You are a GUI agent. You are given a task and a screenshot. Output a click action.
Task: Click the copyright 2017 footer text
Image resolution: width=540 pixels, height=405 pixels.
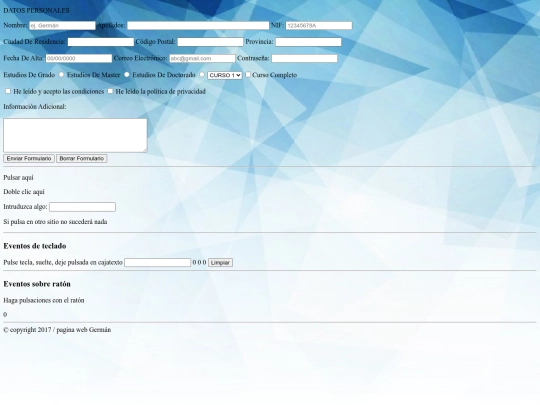(57, 330)
